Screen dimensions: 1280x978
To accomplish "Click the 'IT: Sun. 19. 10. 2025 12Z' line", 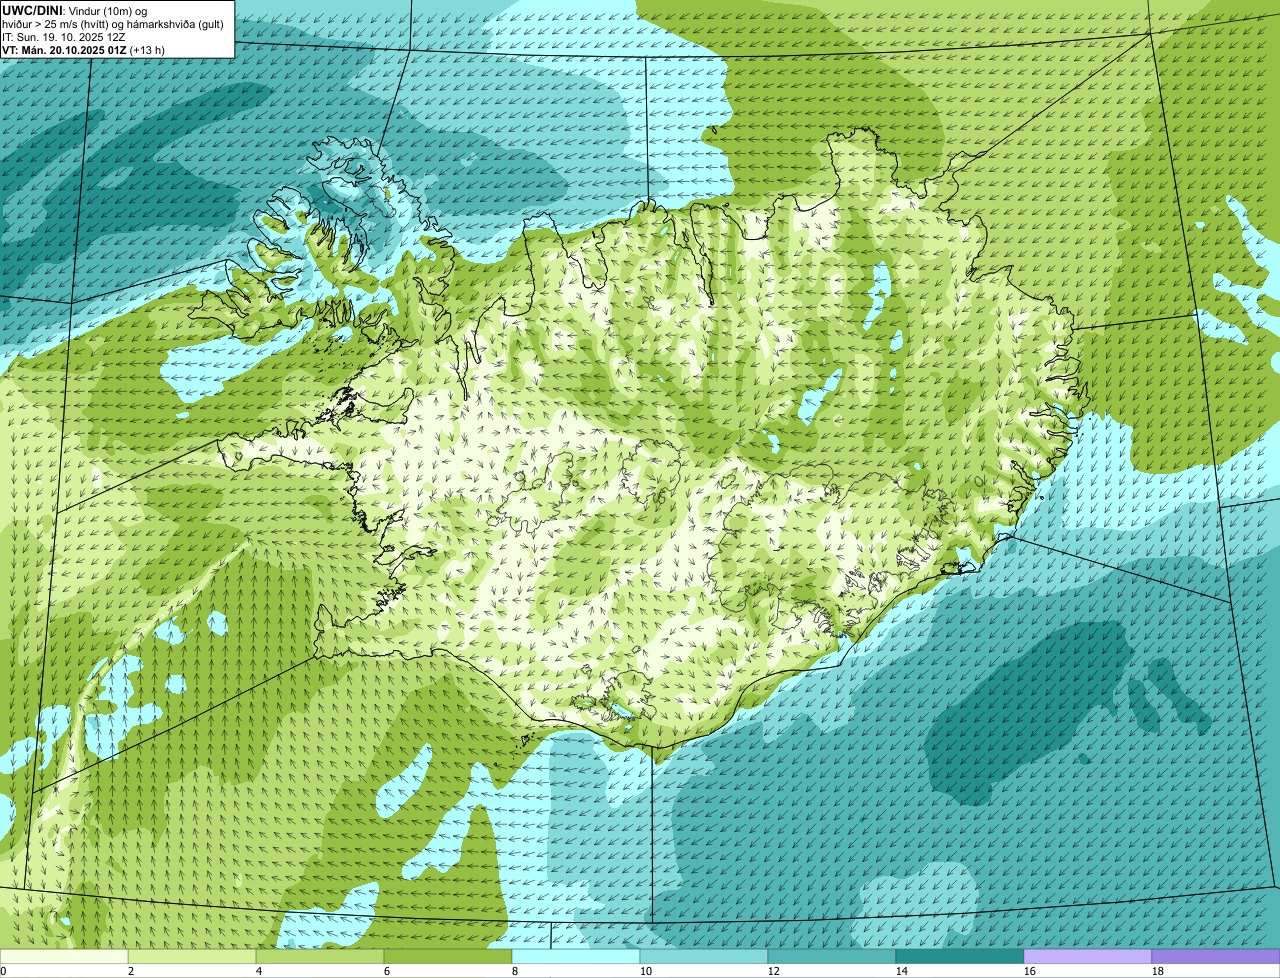I will [x=63, y=37].
